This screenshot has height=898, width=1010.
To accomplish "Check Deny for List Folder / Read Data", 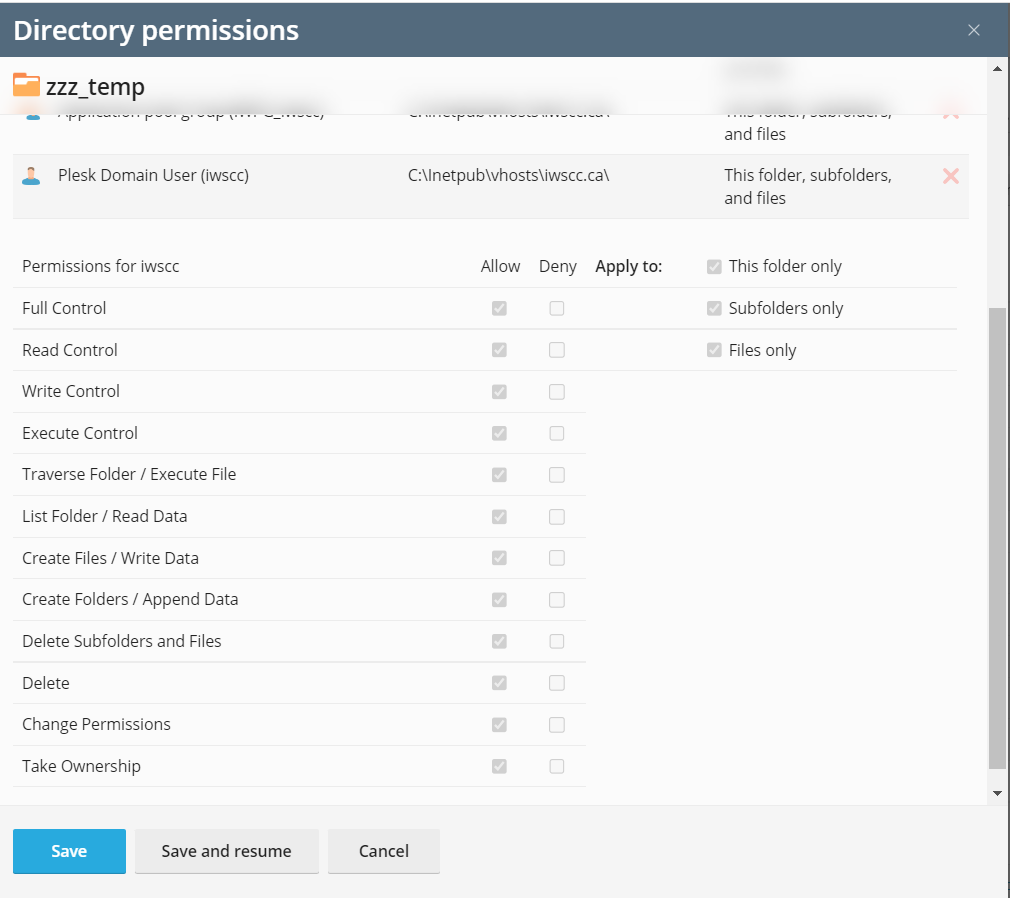I will click(557, 517).
